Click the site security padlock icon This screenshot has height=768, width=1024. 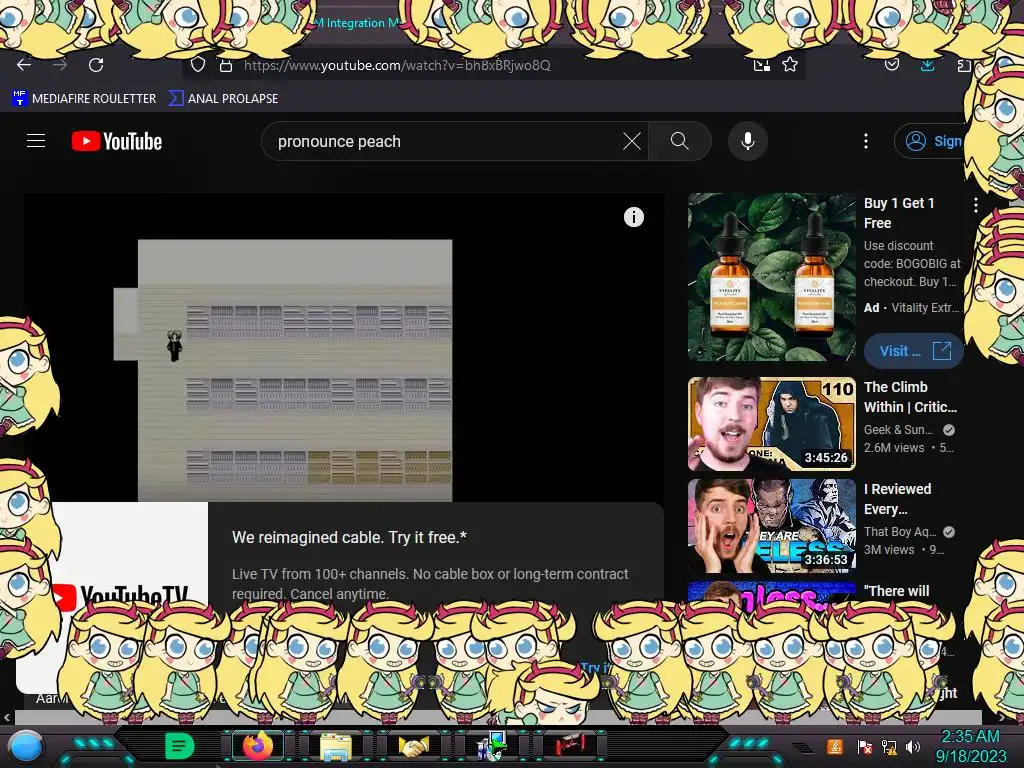pos(226,65)
